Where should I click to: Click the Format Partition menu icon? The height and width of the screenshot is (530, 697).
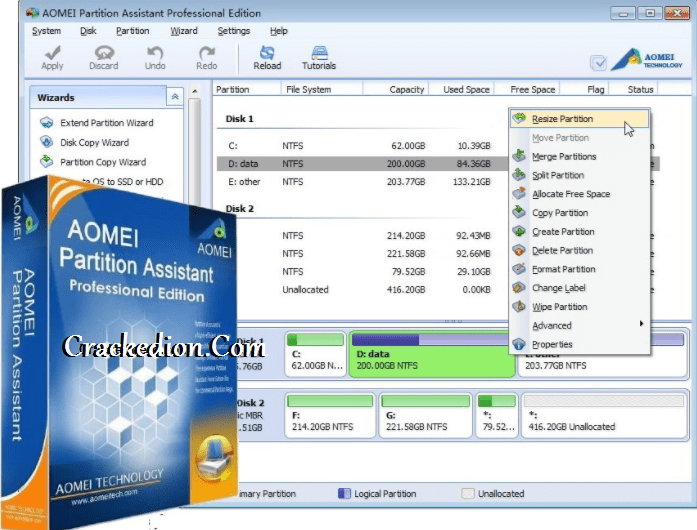pyautogui.click(x=519, y=269)
